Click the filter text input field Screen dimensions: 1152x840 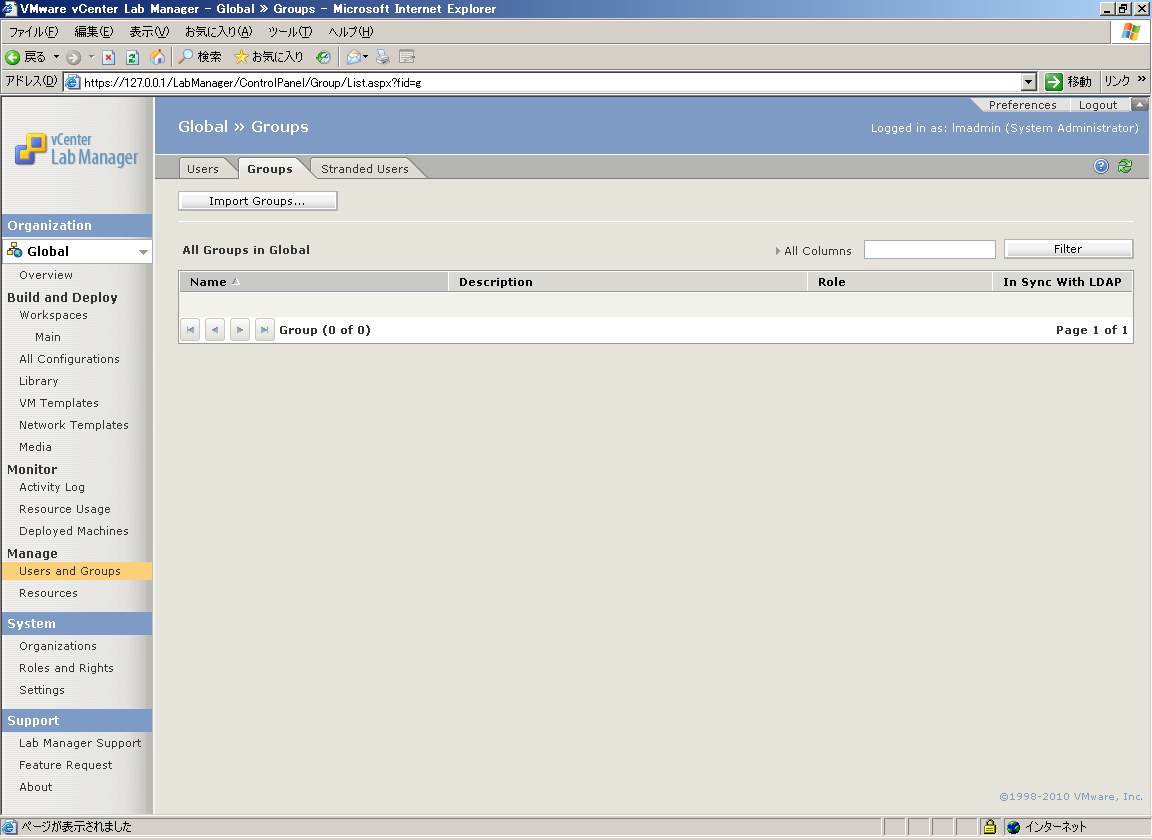(929, 250)
